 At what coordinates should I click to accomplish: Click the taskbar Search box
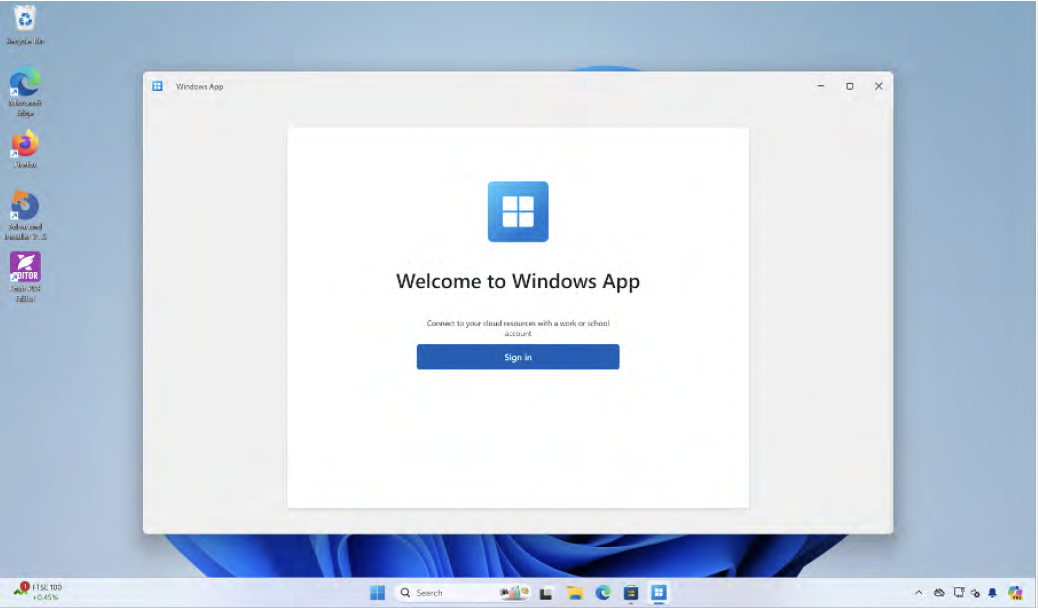(463, 593)
